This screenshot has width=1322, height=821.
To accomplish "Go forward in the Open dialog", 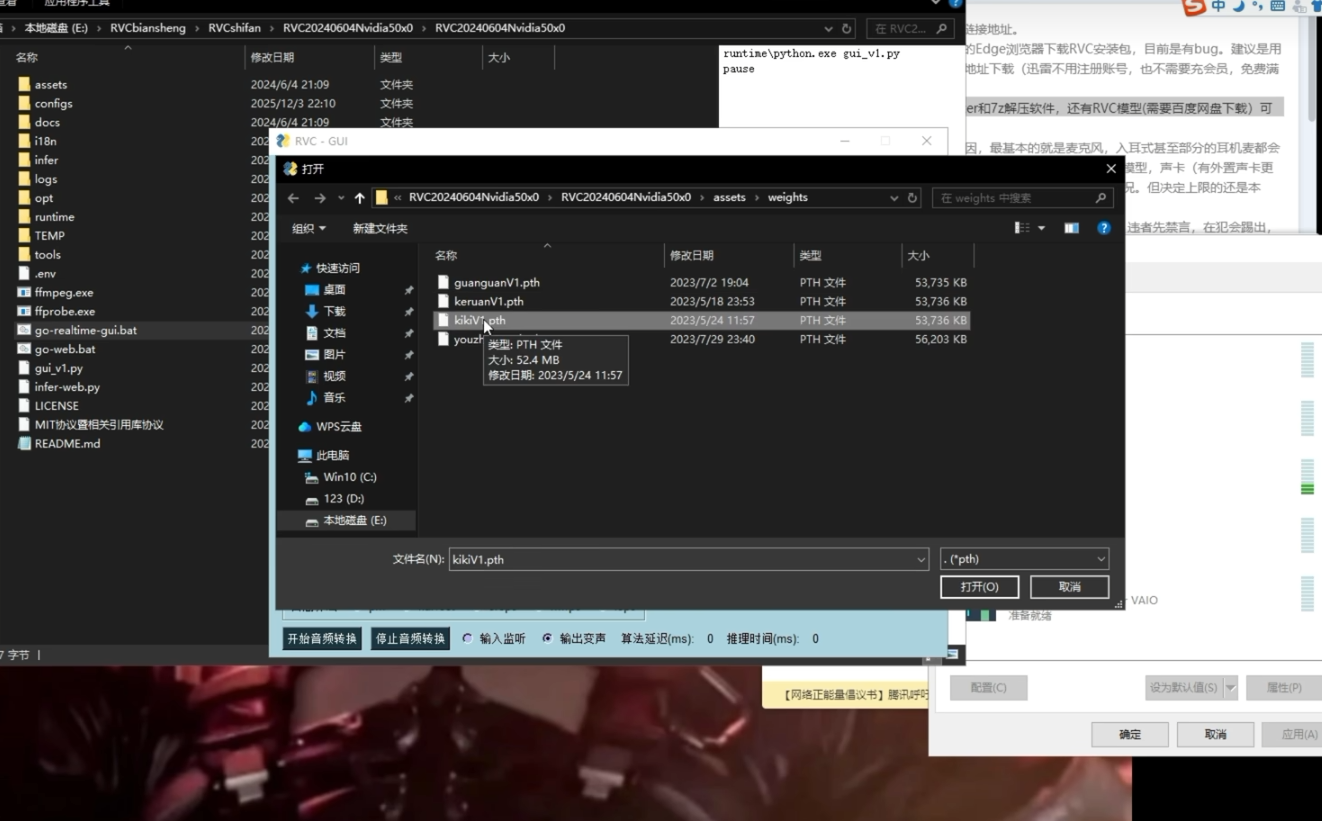I will (320, 198).
